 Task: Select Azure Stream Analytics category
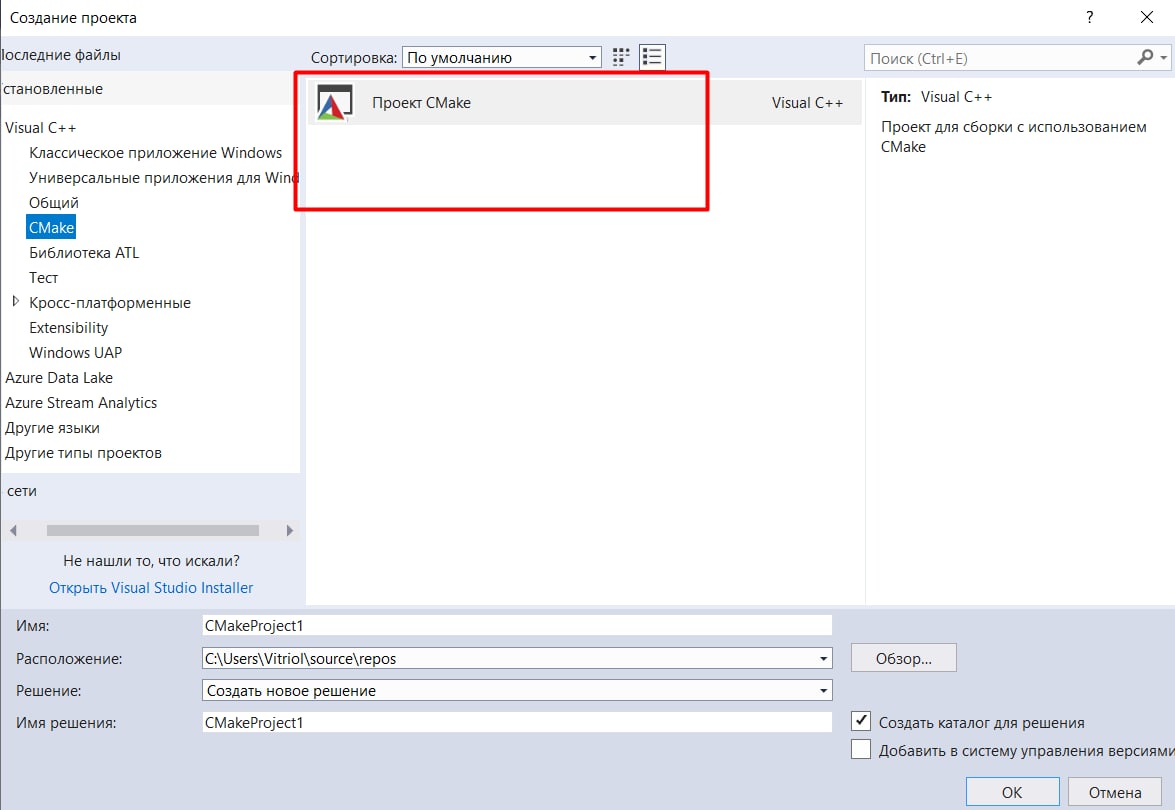81,402
